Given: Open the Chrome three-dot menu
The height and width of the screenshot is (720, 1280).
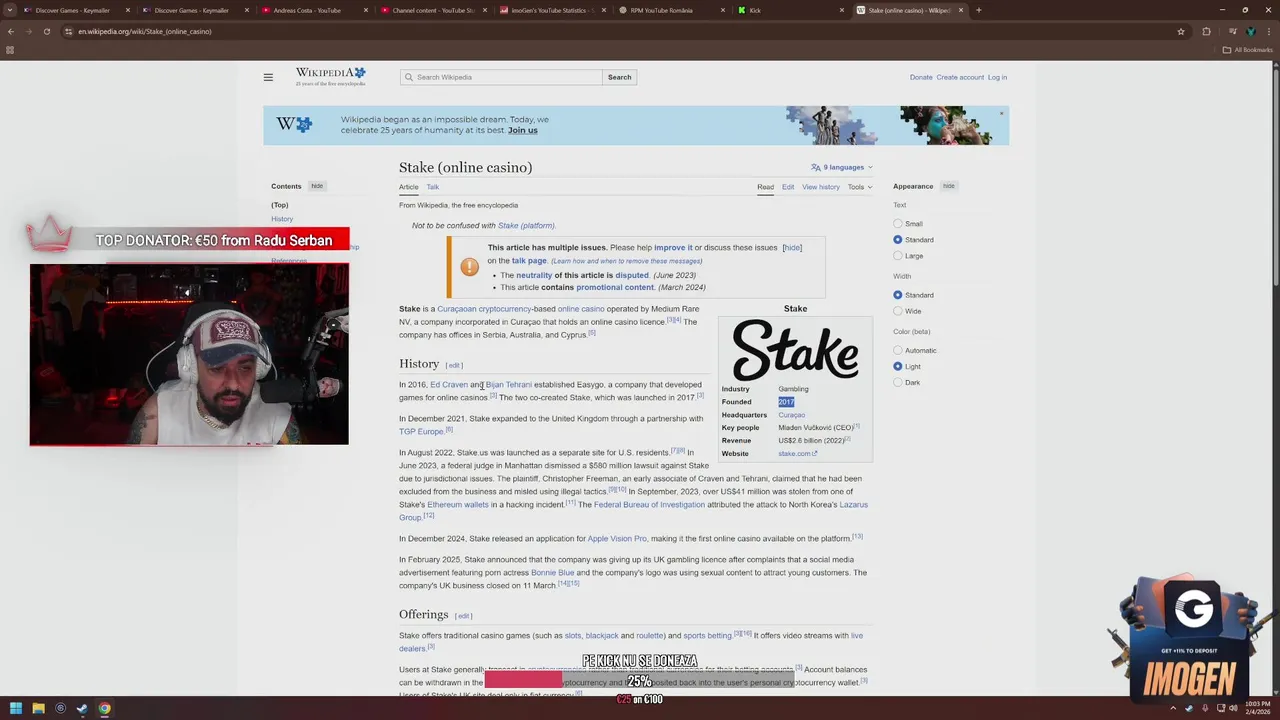Looking at the screenshot, I should [1269, 31].
